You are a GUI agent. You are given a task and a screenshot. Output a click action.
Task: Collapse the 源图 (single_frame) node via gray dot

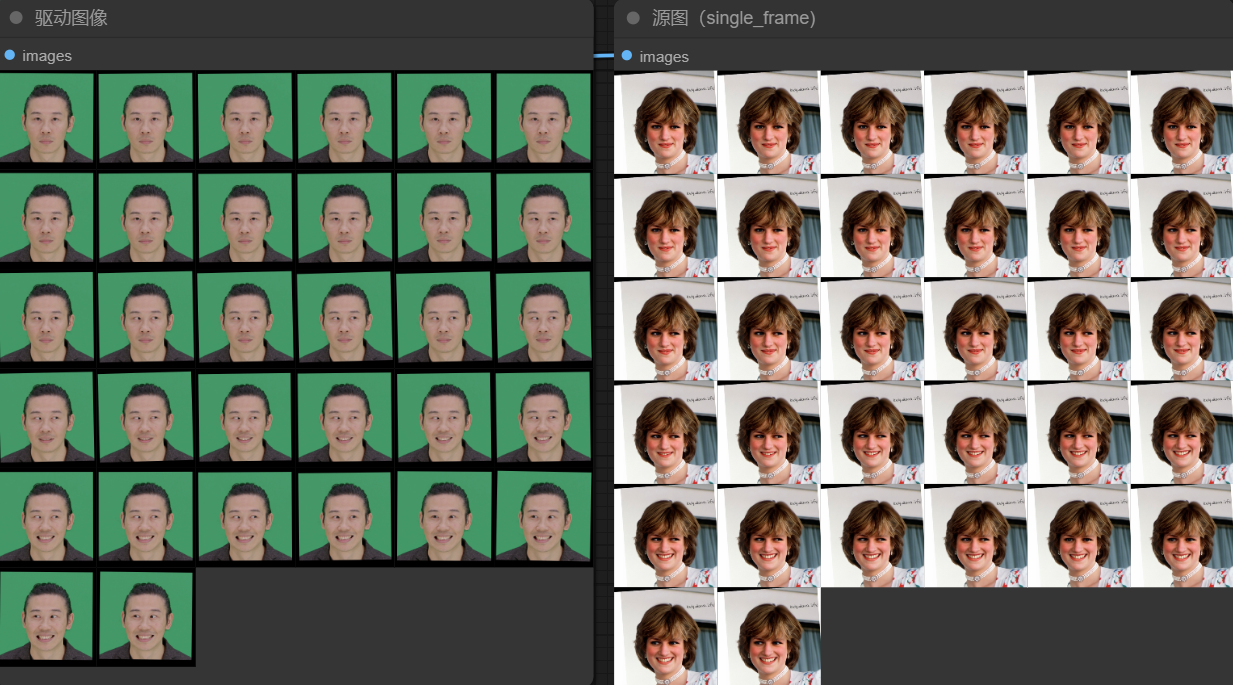pyautogui.click(x=633, y=18)
